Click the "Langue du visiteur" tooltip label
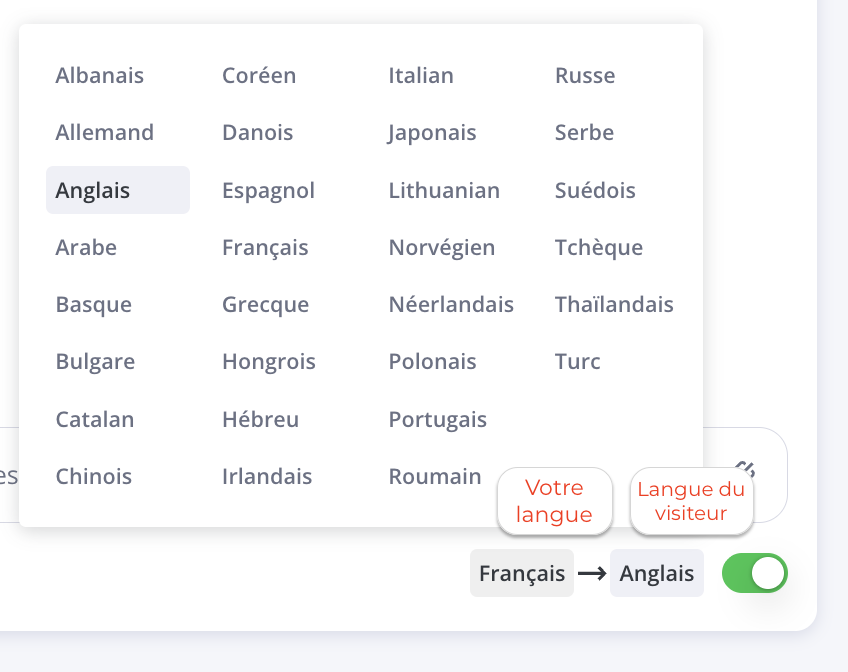 691,501
